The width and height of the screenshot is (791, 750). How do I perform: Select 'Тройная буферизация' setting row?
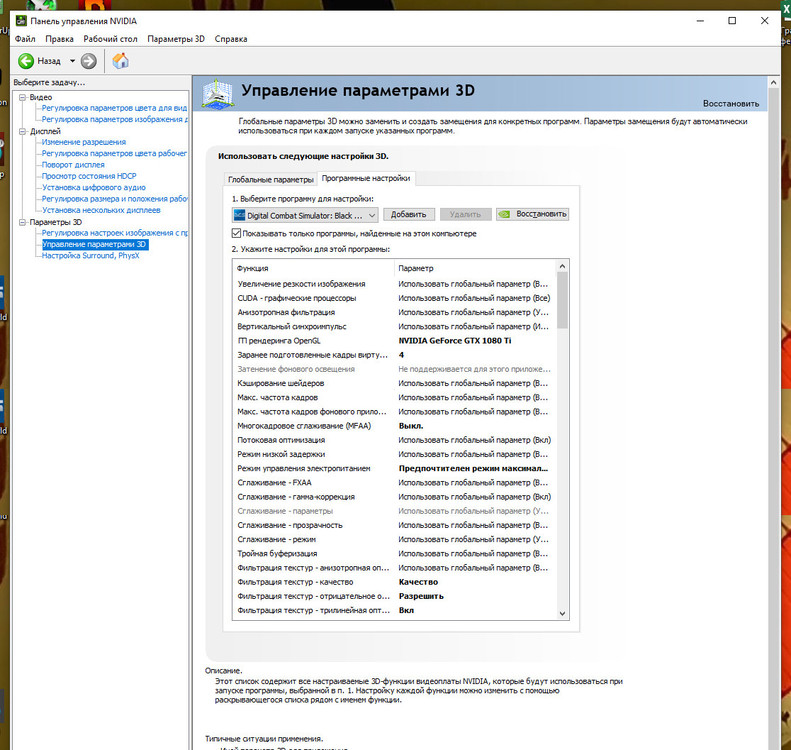pos(394,553)
